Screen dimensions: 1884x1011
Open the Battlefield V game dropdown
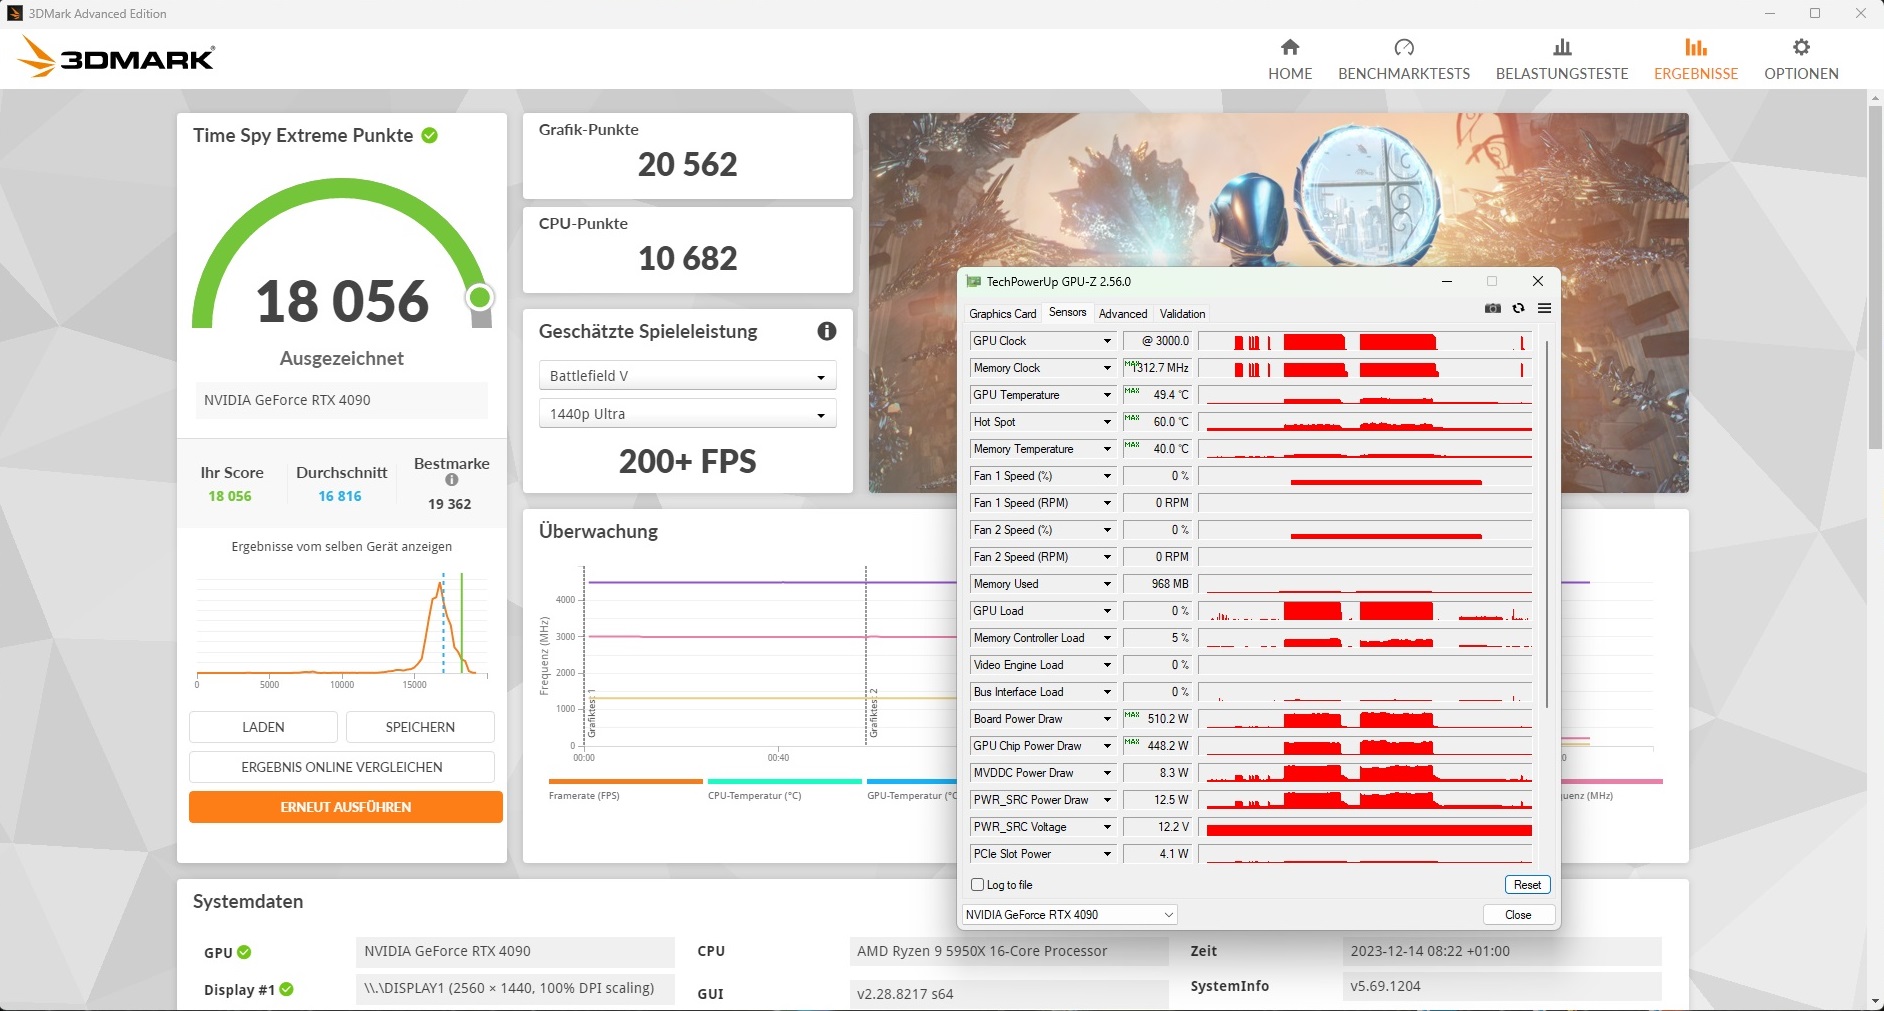(x=687, y=376)
